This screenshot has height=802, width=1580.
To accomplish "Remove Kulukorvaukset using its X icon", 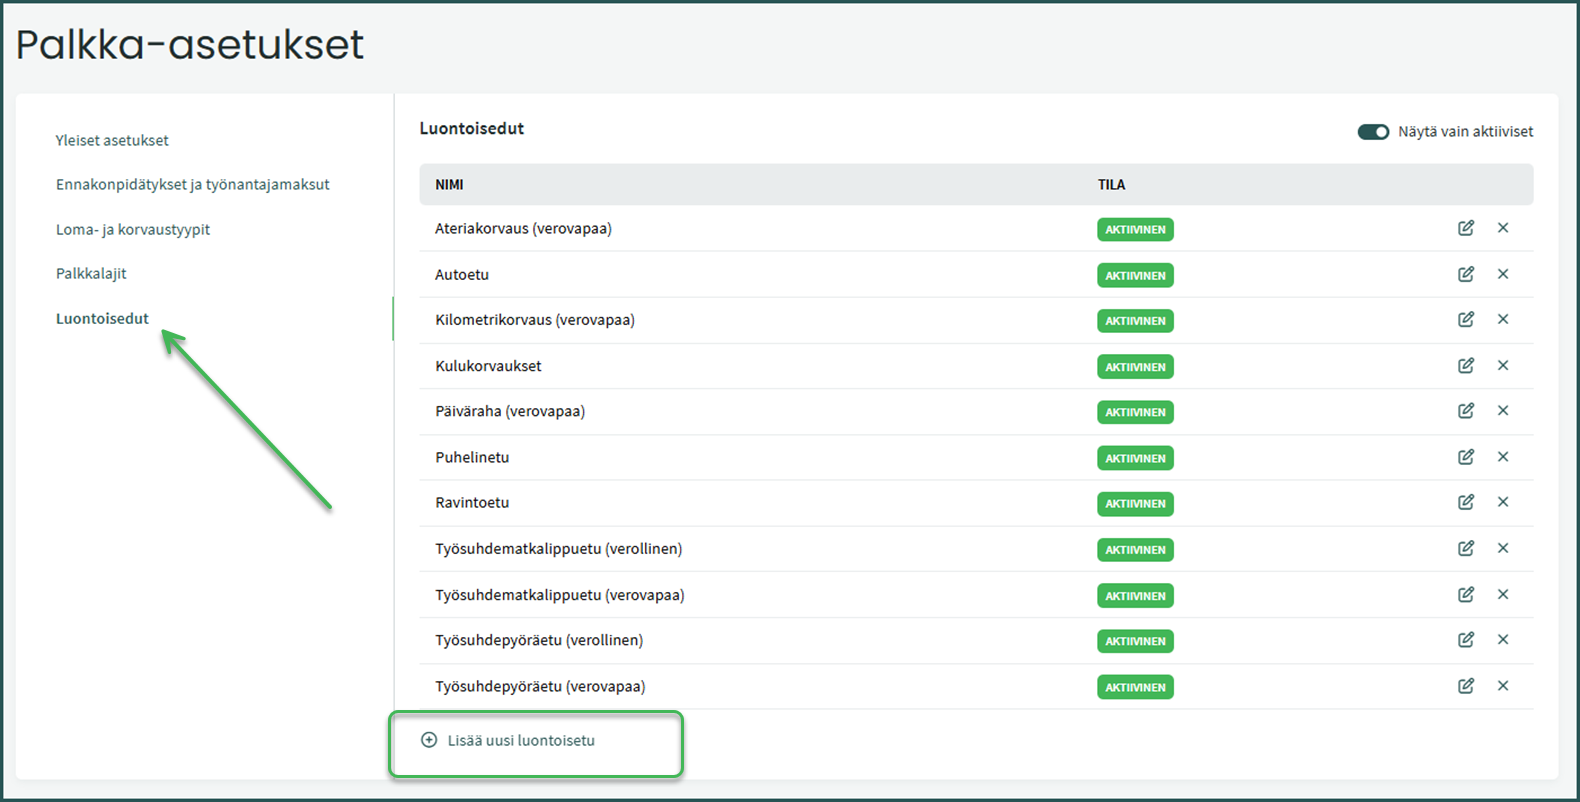I will [x=1502, y=366].
